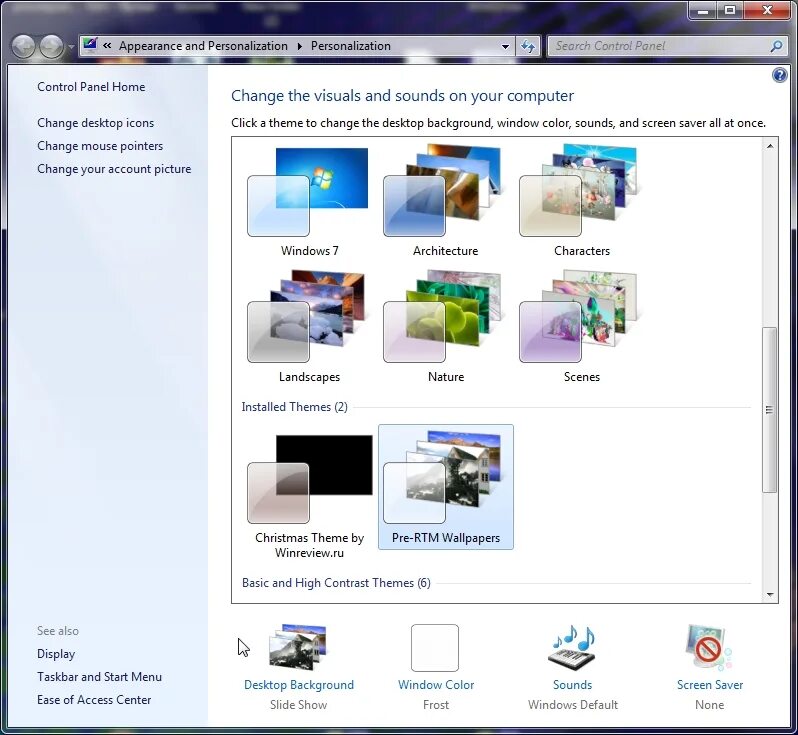Click the theme list scrollbar thumb
This screenshot has width=798, height=735.
tap(770, 410)
